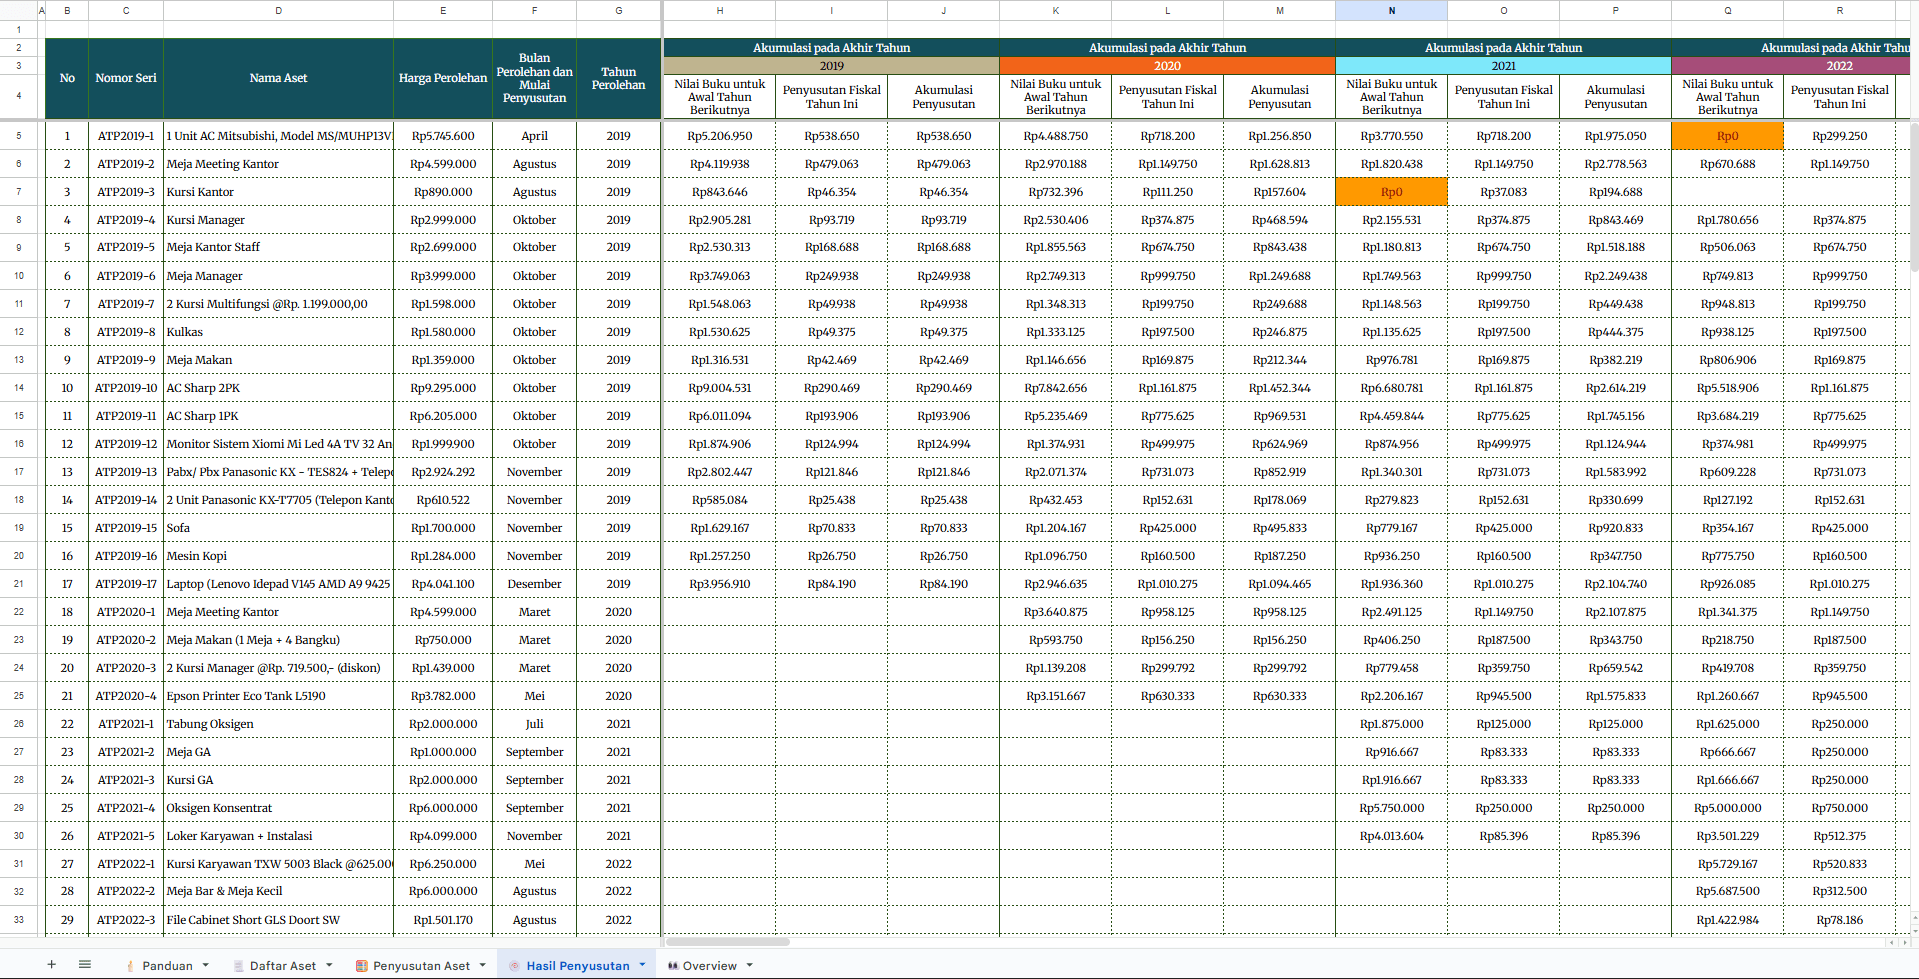The width and height of the screenshot is (1919, 979).
Task: Click the Juli month cell
Action: (534, 723)
